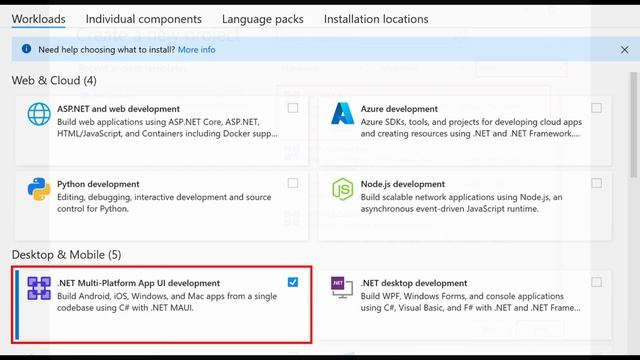Screen dimensions: 640x360
Task: Click the 'Build scalable network applications' description
Action: [461, 203]
